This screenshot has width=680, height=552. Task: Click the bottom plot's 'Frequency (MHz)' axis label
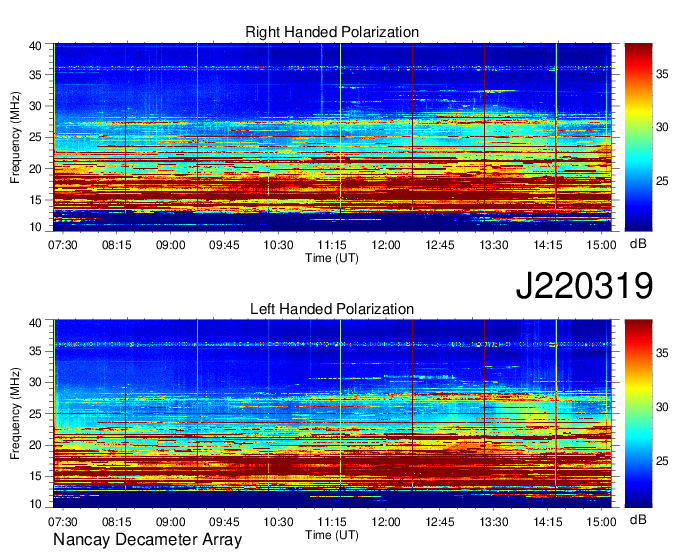15,414
